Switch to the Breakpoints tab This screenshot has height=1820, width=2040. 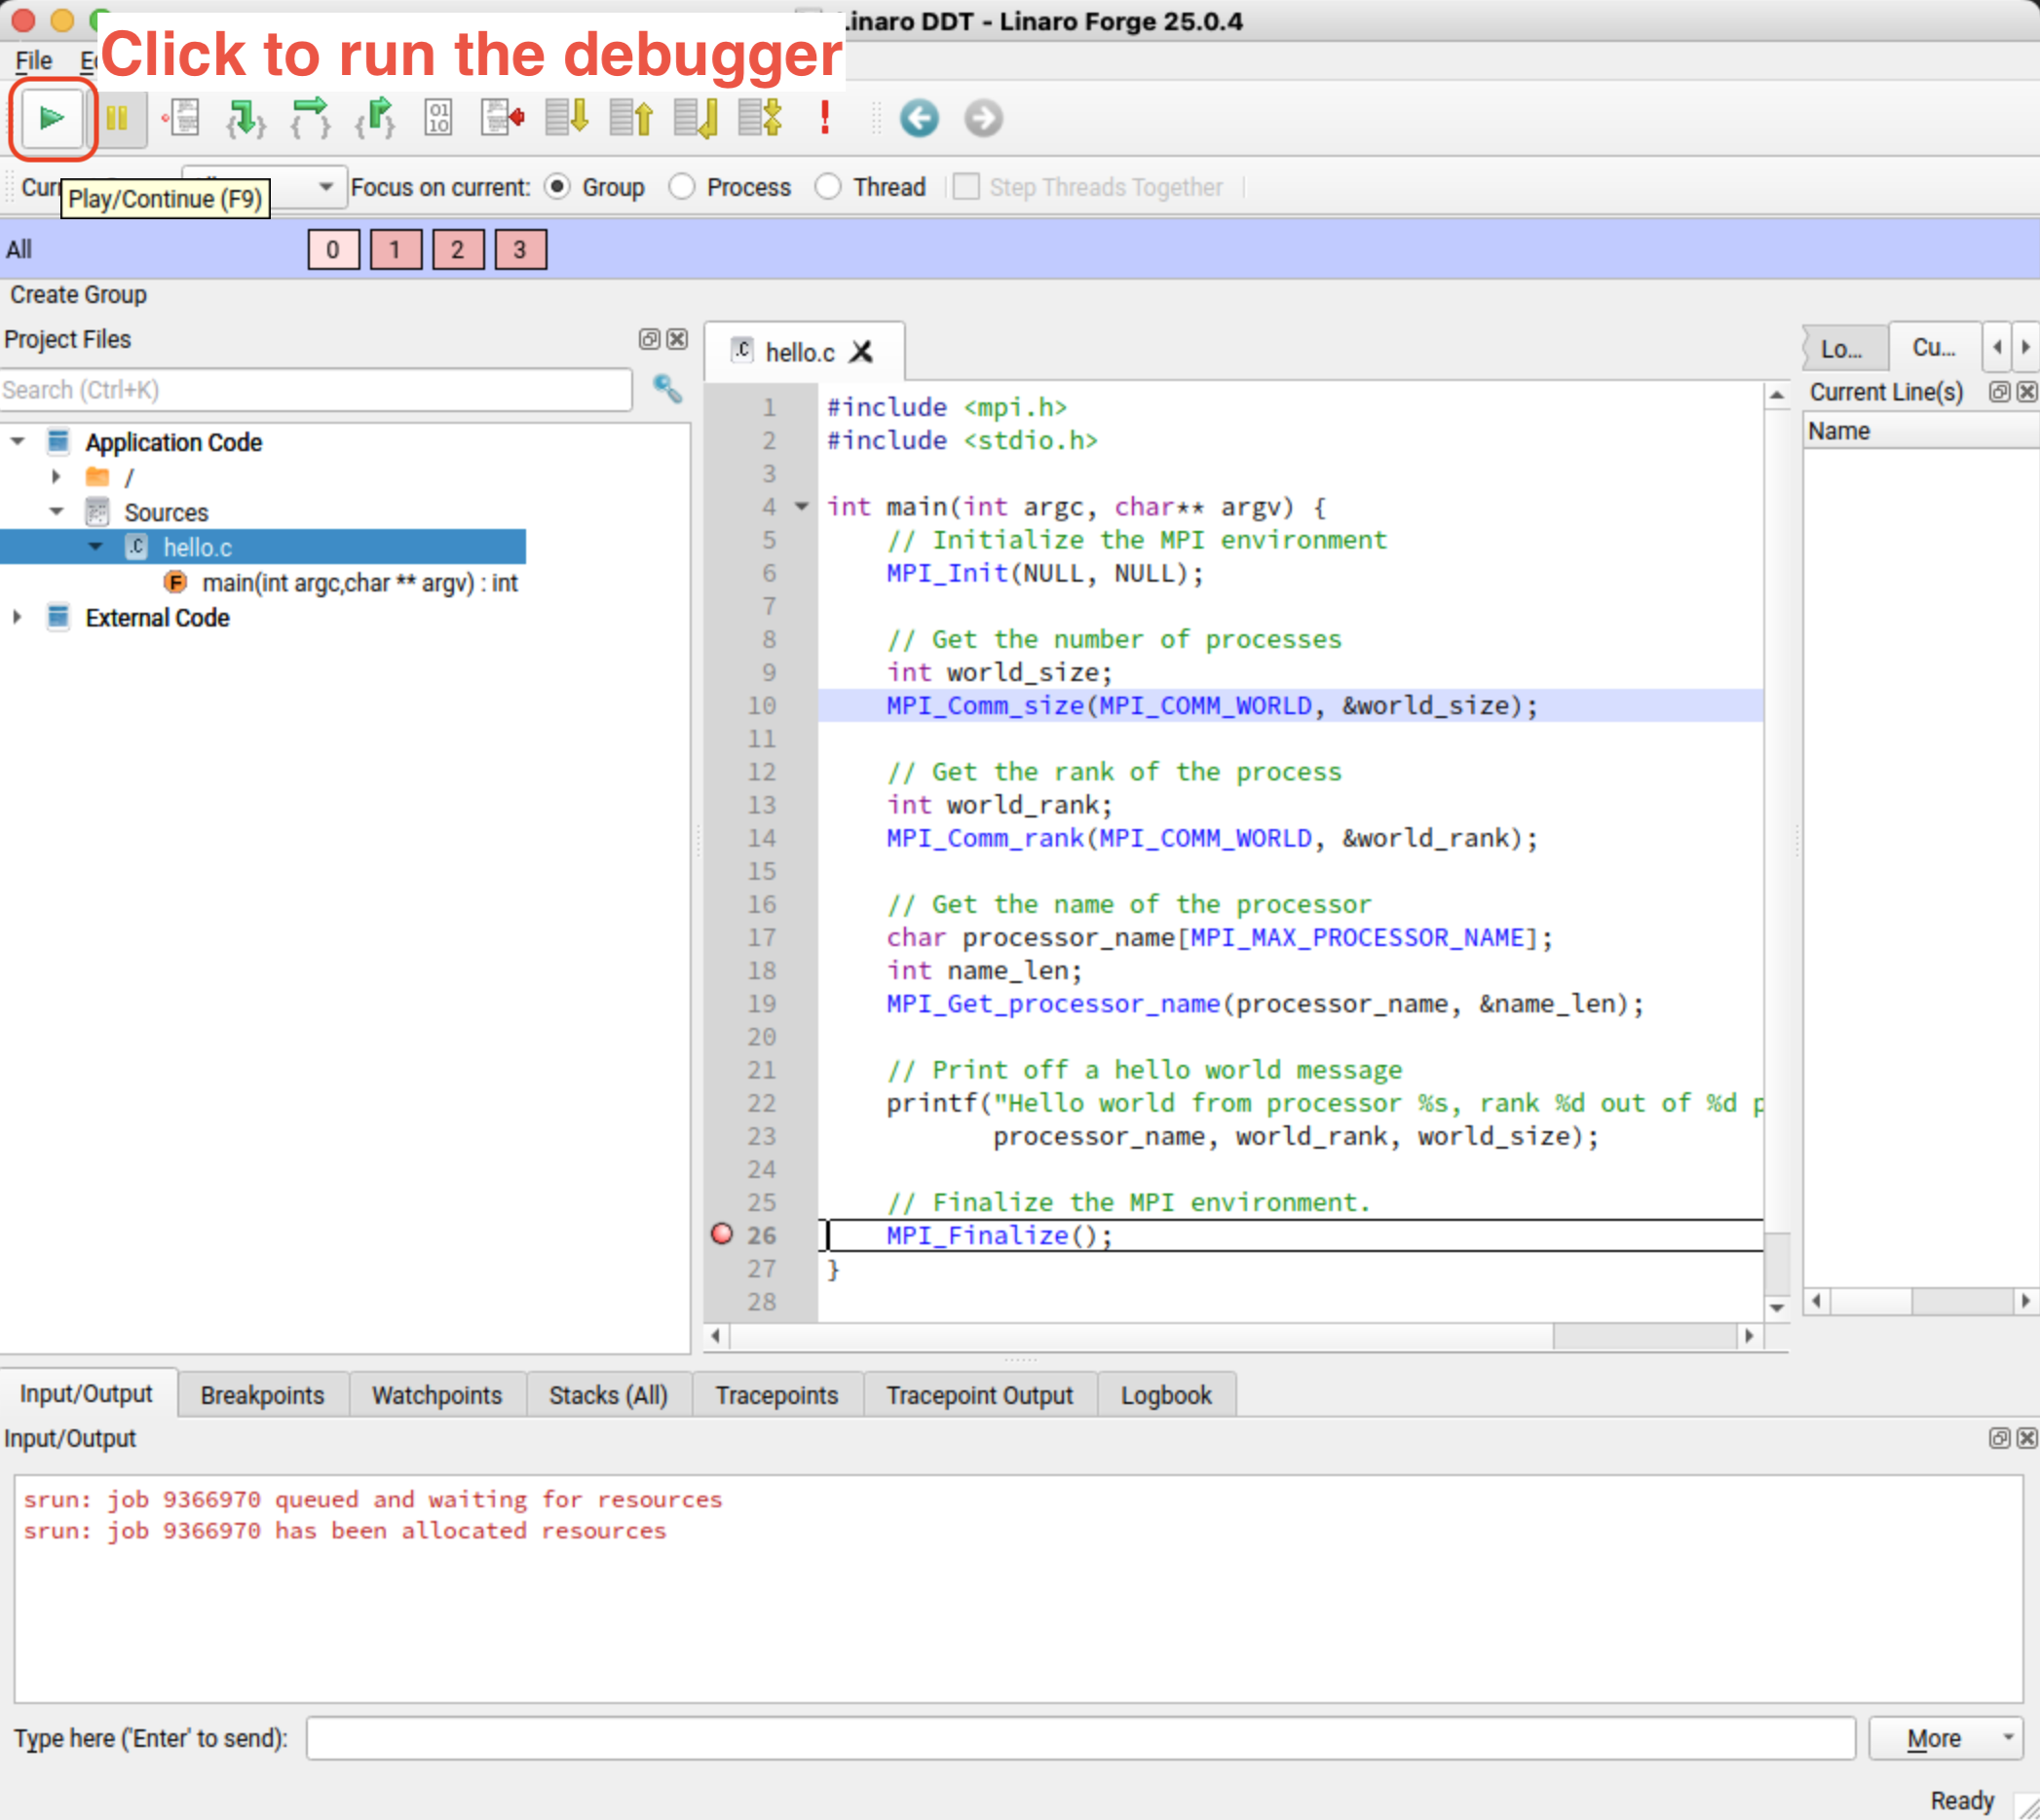[x=262, y=1394]
